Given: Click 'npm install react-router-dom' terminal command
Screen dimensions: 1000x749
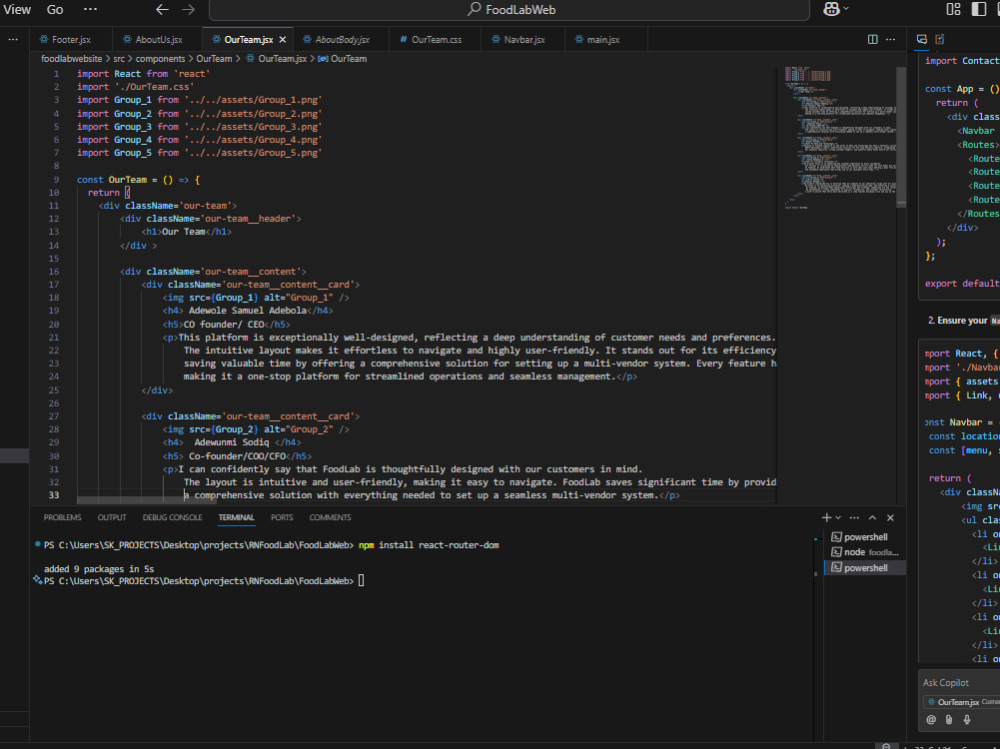Looking at the screenshot, I should (x=429, y=545).
